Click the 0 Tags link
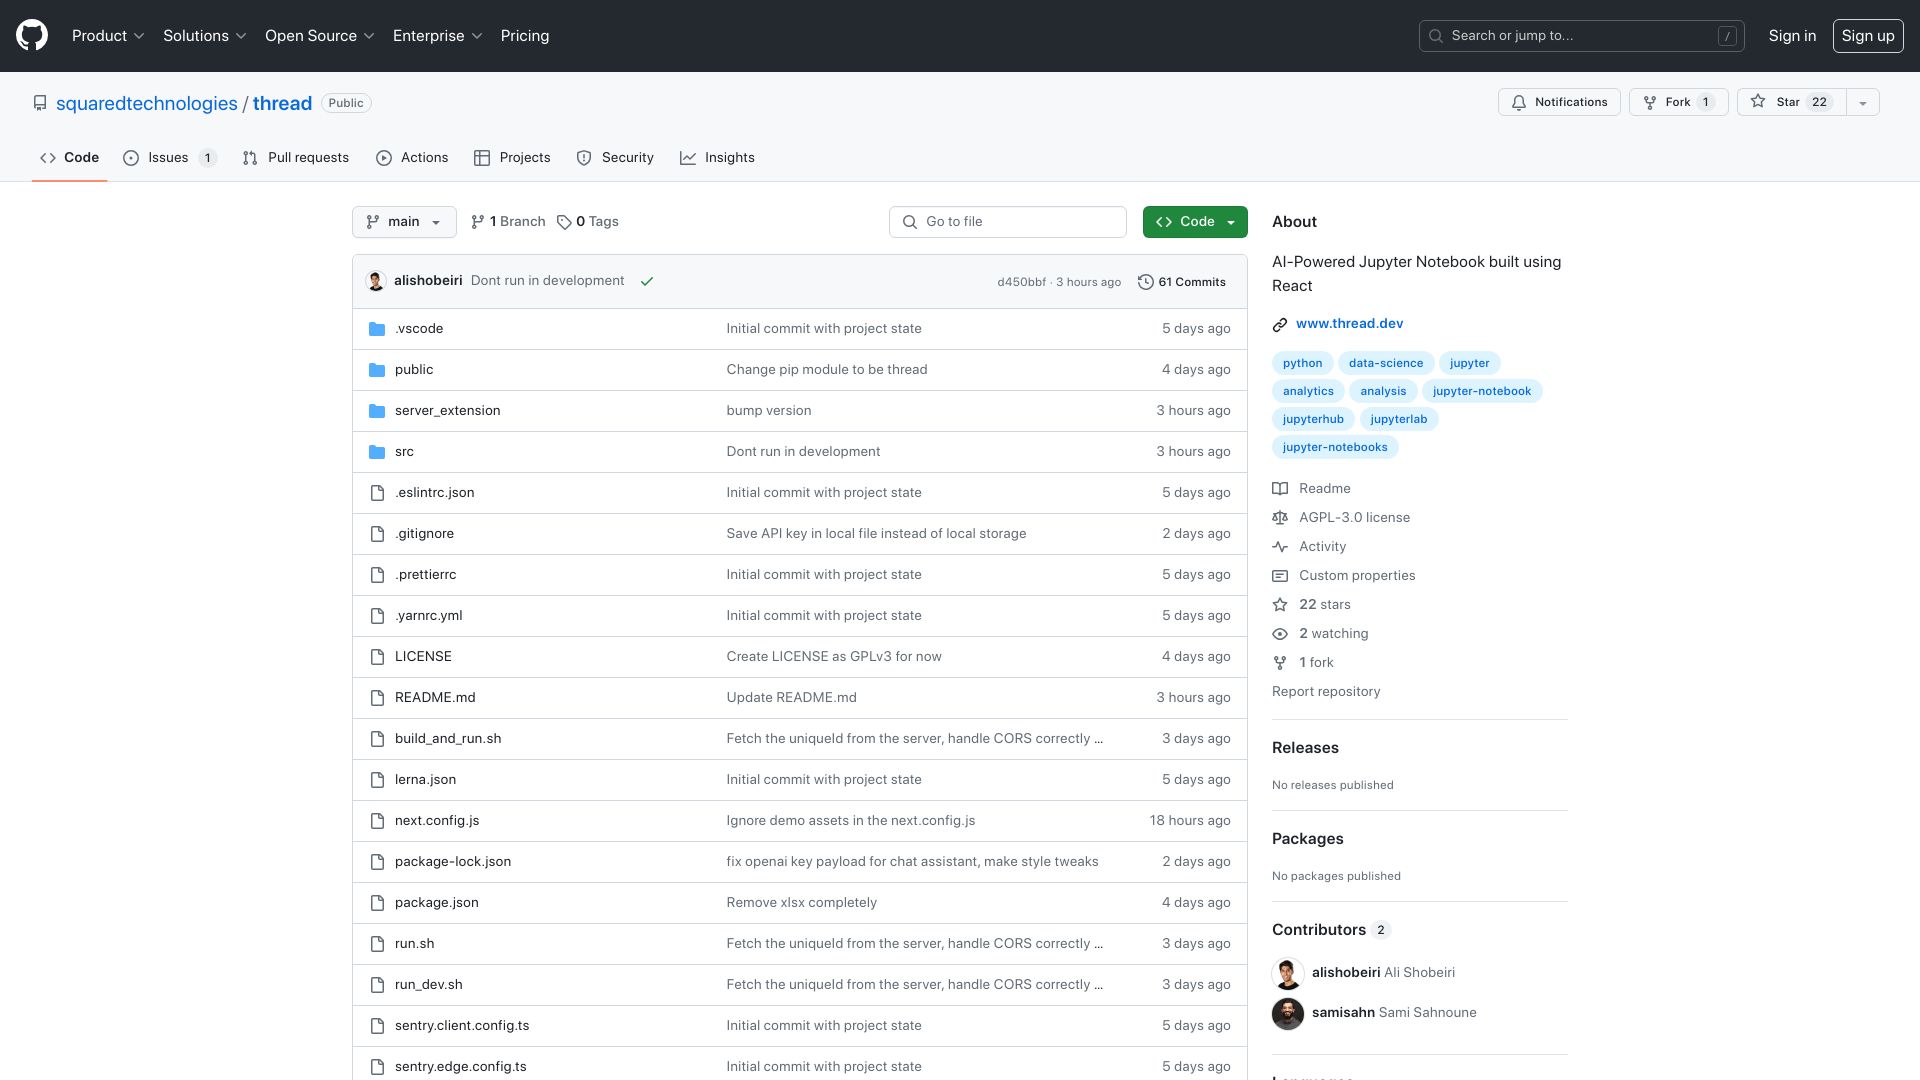The image size is (1920, 1080). point(588,222)
